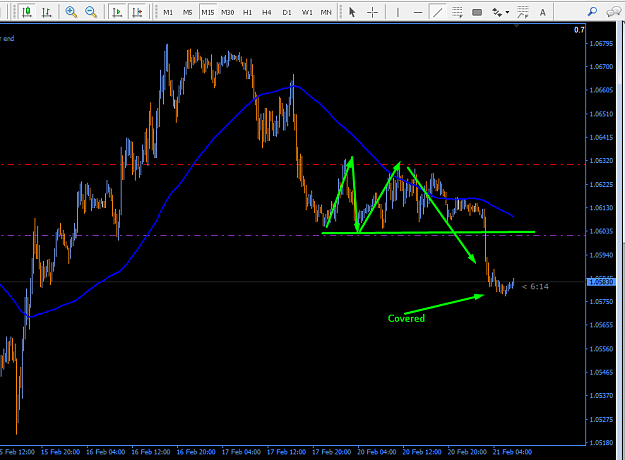Toggle auto scroll to latest bar
This screenshot has height=460, width=625.
point(117,12)
